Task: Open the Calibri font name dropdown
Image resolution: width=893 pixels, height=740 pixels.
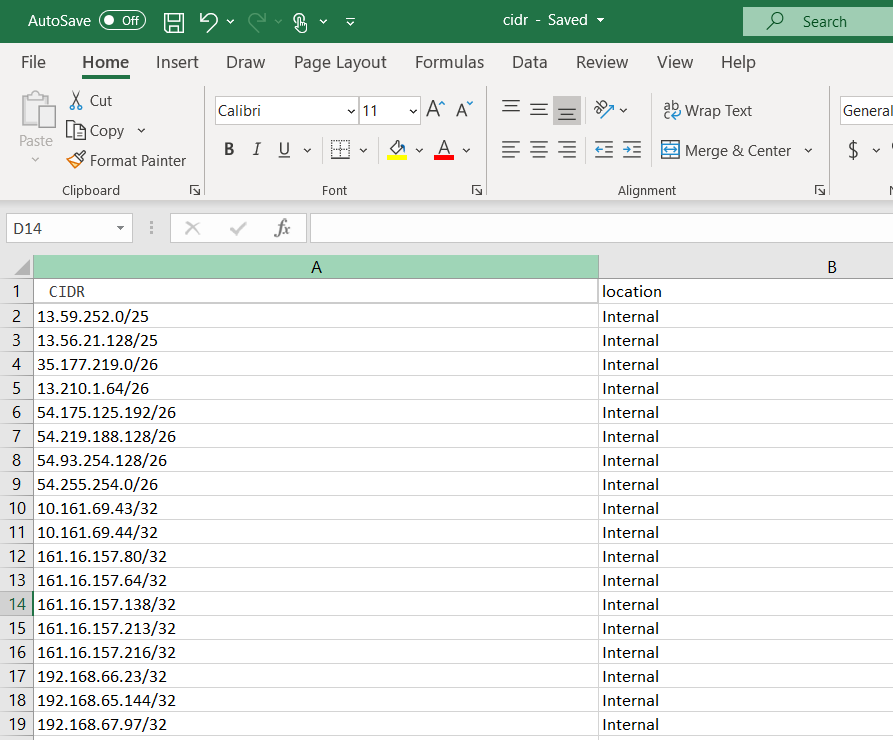Action: 351,111
